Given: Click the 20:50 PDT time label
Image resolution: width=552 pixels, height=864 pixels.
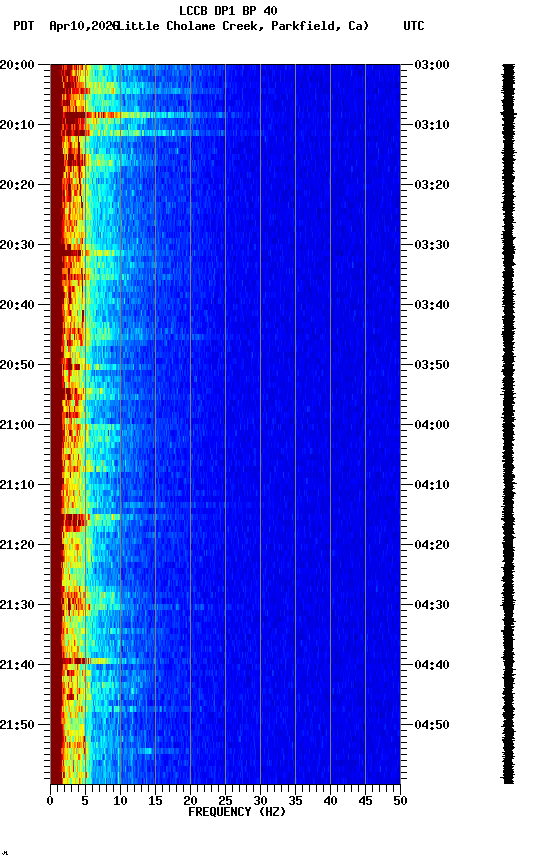Looking at the screenshot, I should (17, 365).
